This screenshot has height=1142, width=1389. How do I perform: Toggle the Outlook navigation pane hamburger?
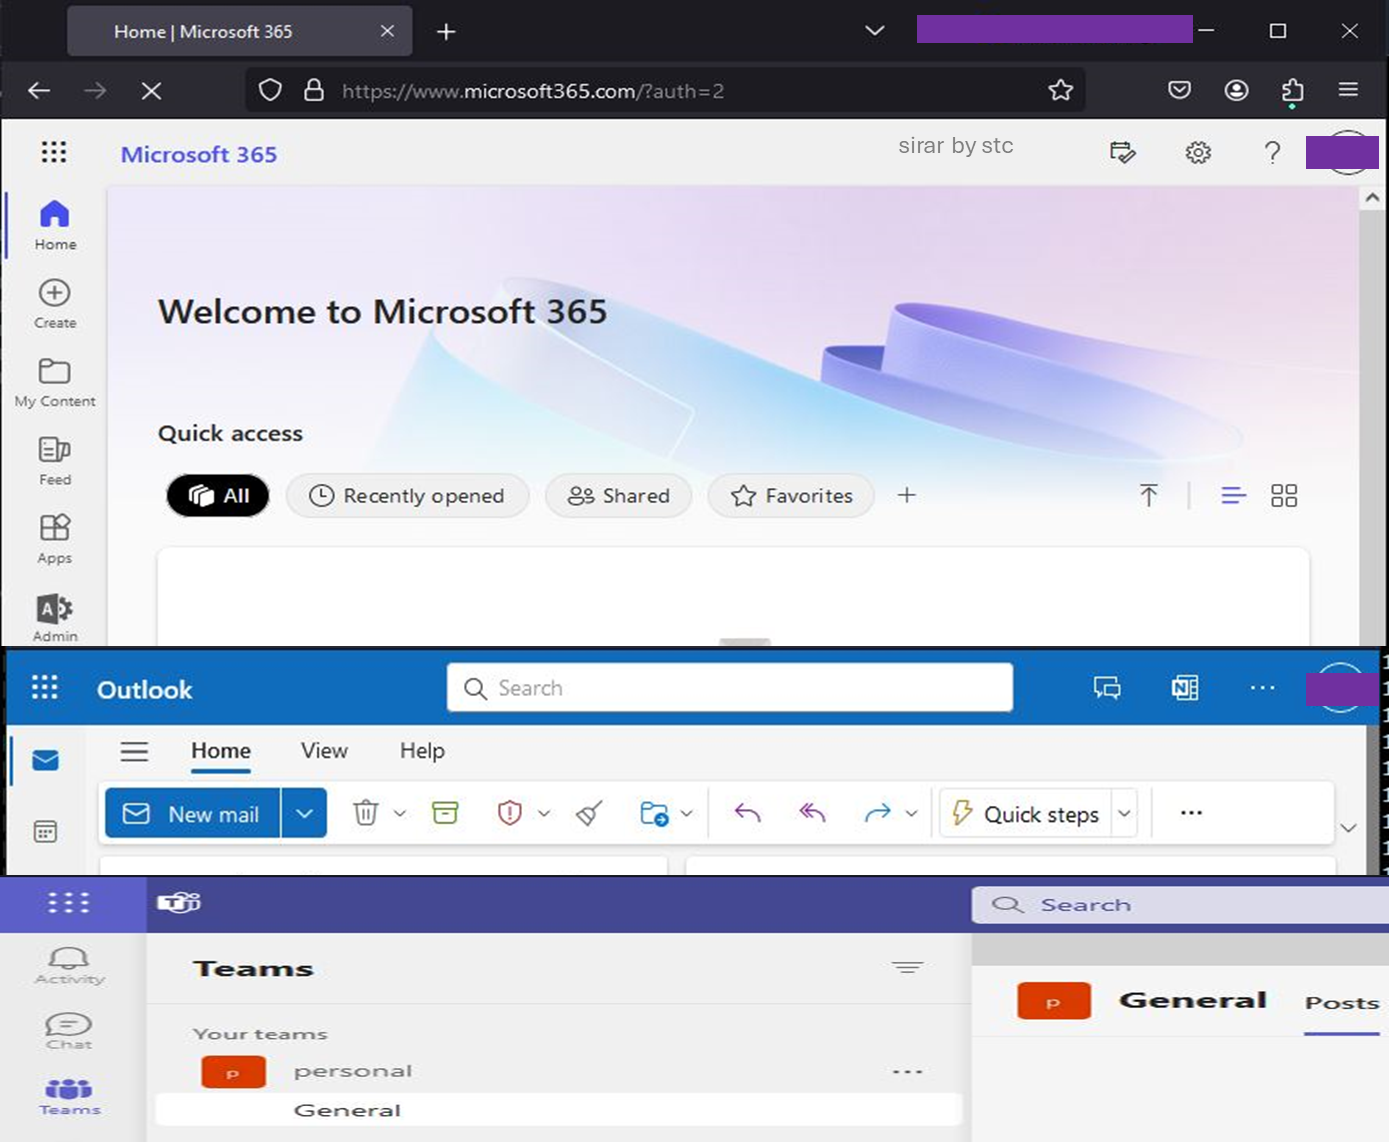pyautogui.click(x=134, y=751)
